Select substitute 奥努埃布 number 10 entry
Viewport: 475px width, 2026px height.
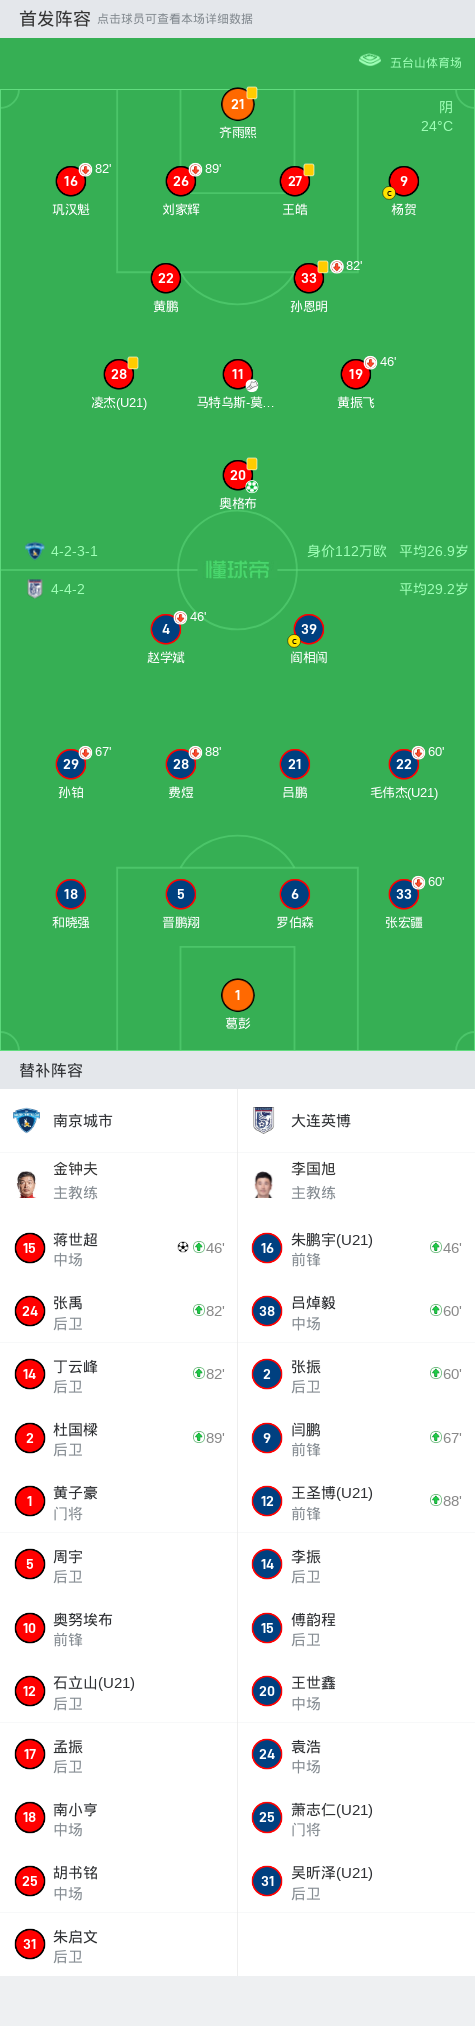pyautogui.click(x=118, y=1628)
